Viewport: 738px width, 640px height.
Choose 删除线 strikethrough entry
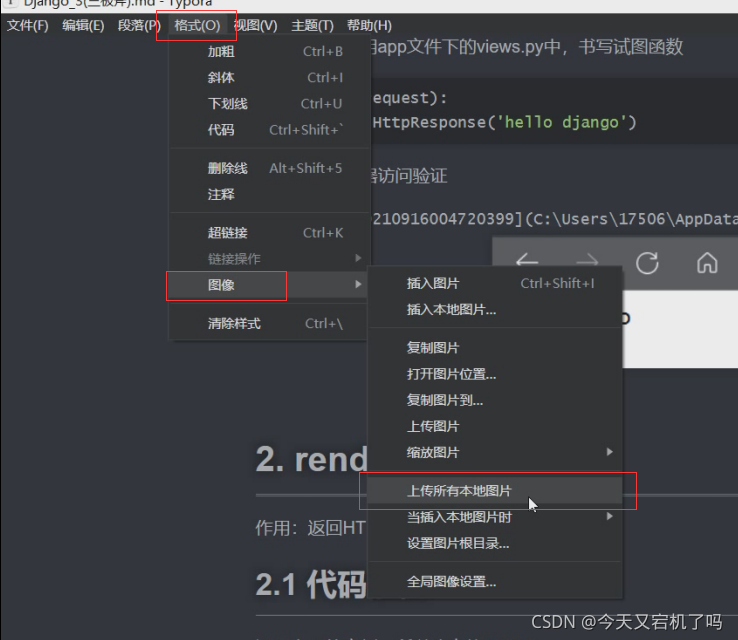(227, 168)
